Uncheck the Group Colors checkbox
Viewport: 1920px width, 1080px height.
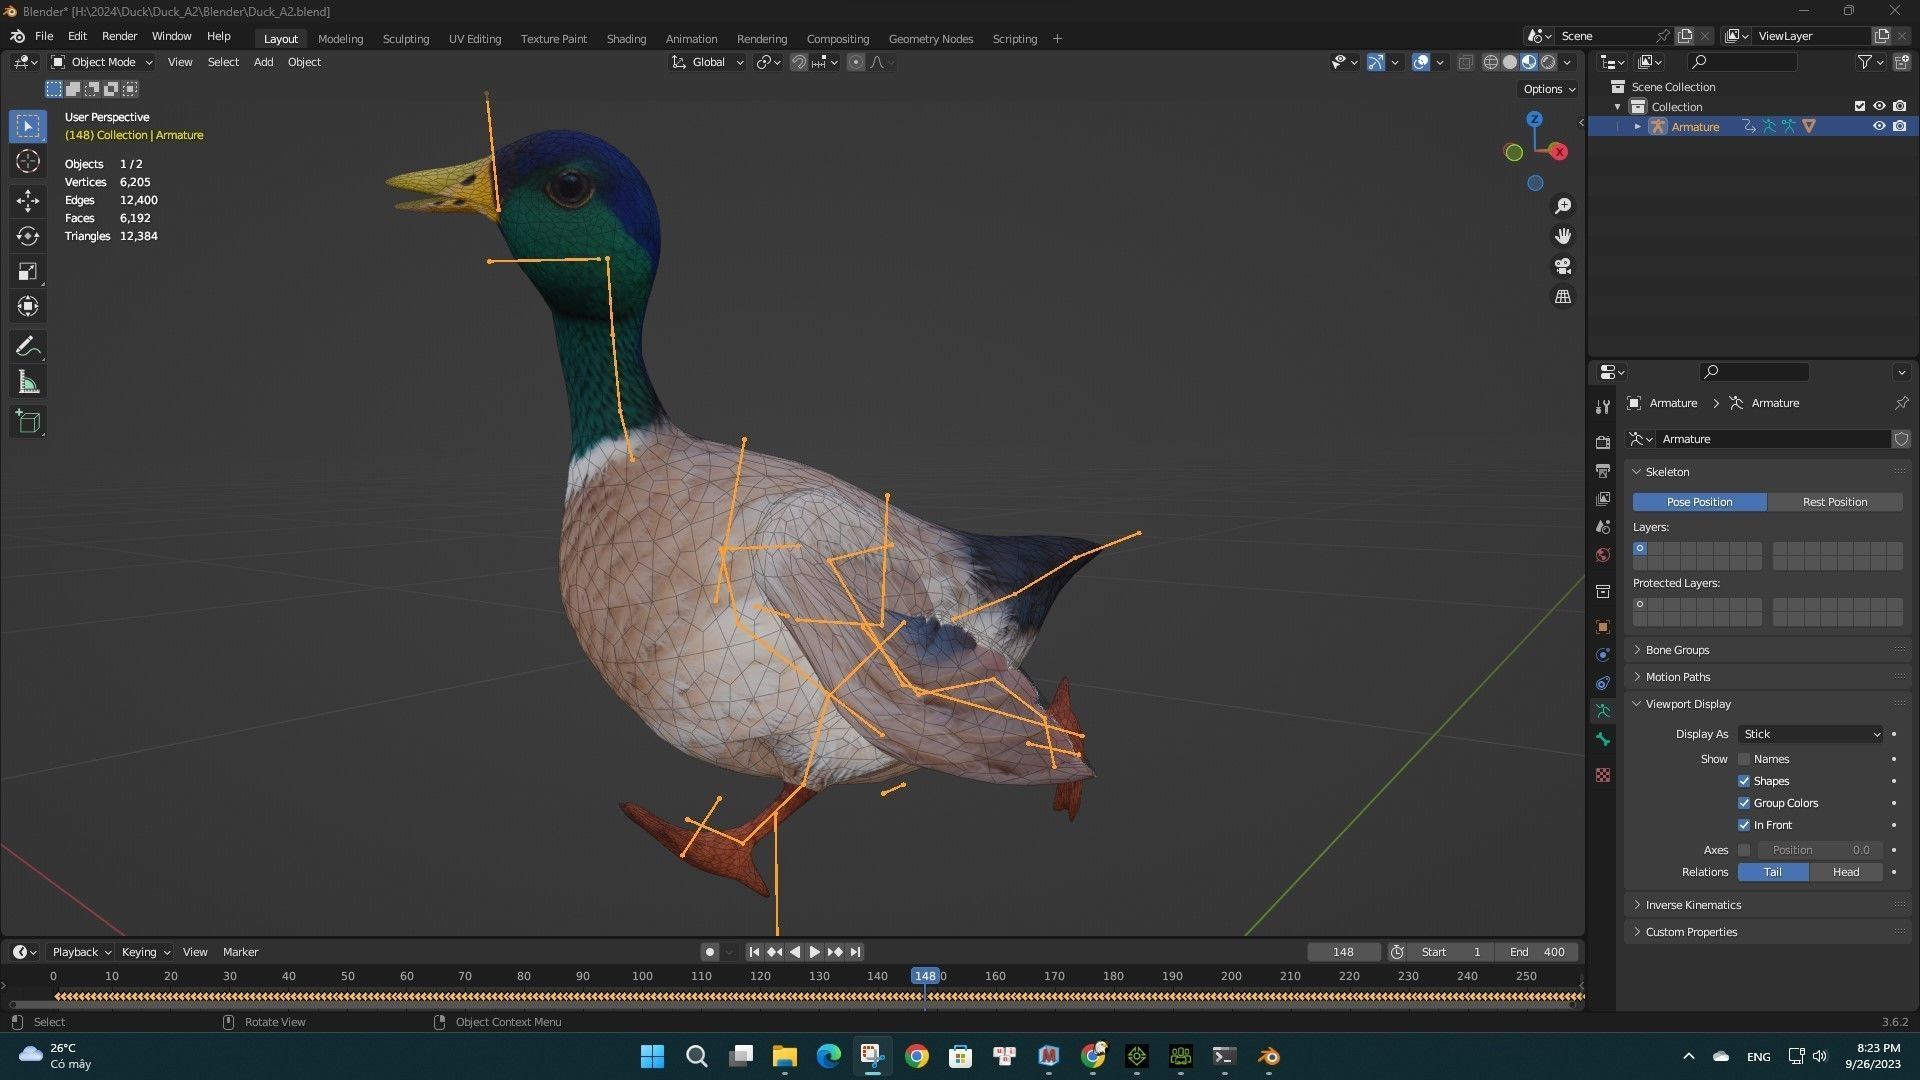pyautogui.click(x=1744, y=803)
